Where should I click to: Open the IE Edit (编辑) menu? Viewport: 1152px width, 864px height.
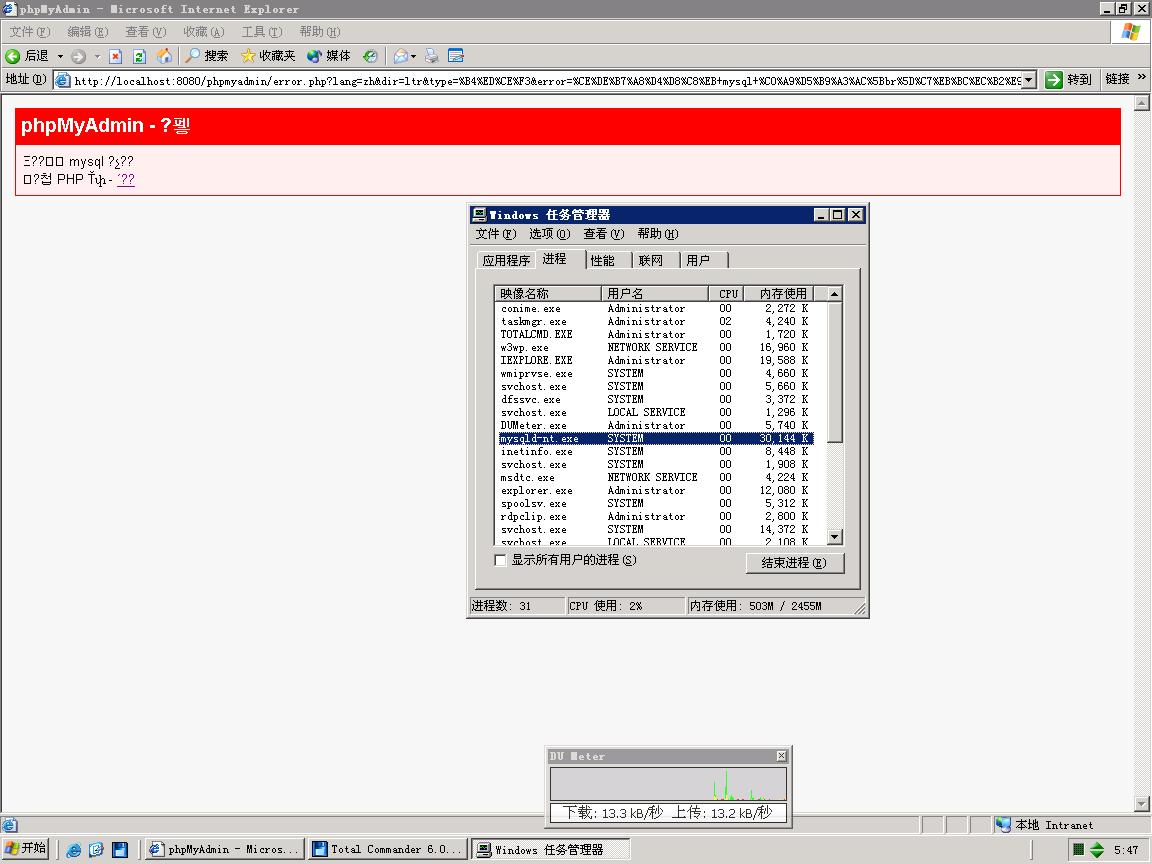87,32
